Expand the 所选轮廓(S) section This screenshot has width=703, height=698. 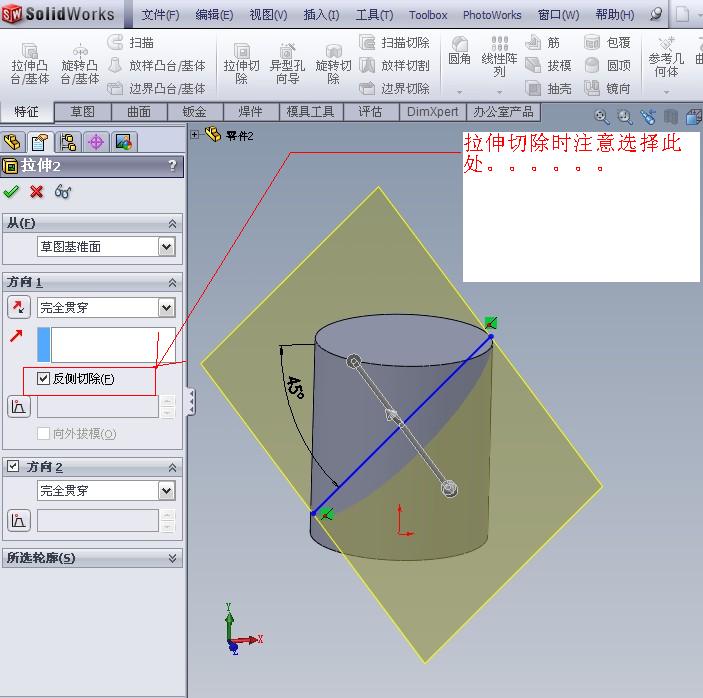(x=172, y=558)
